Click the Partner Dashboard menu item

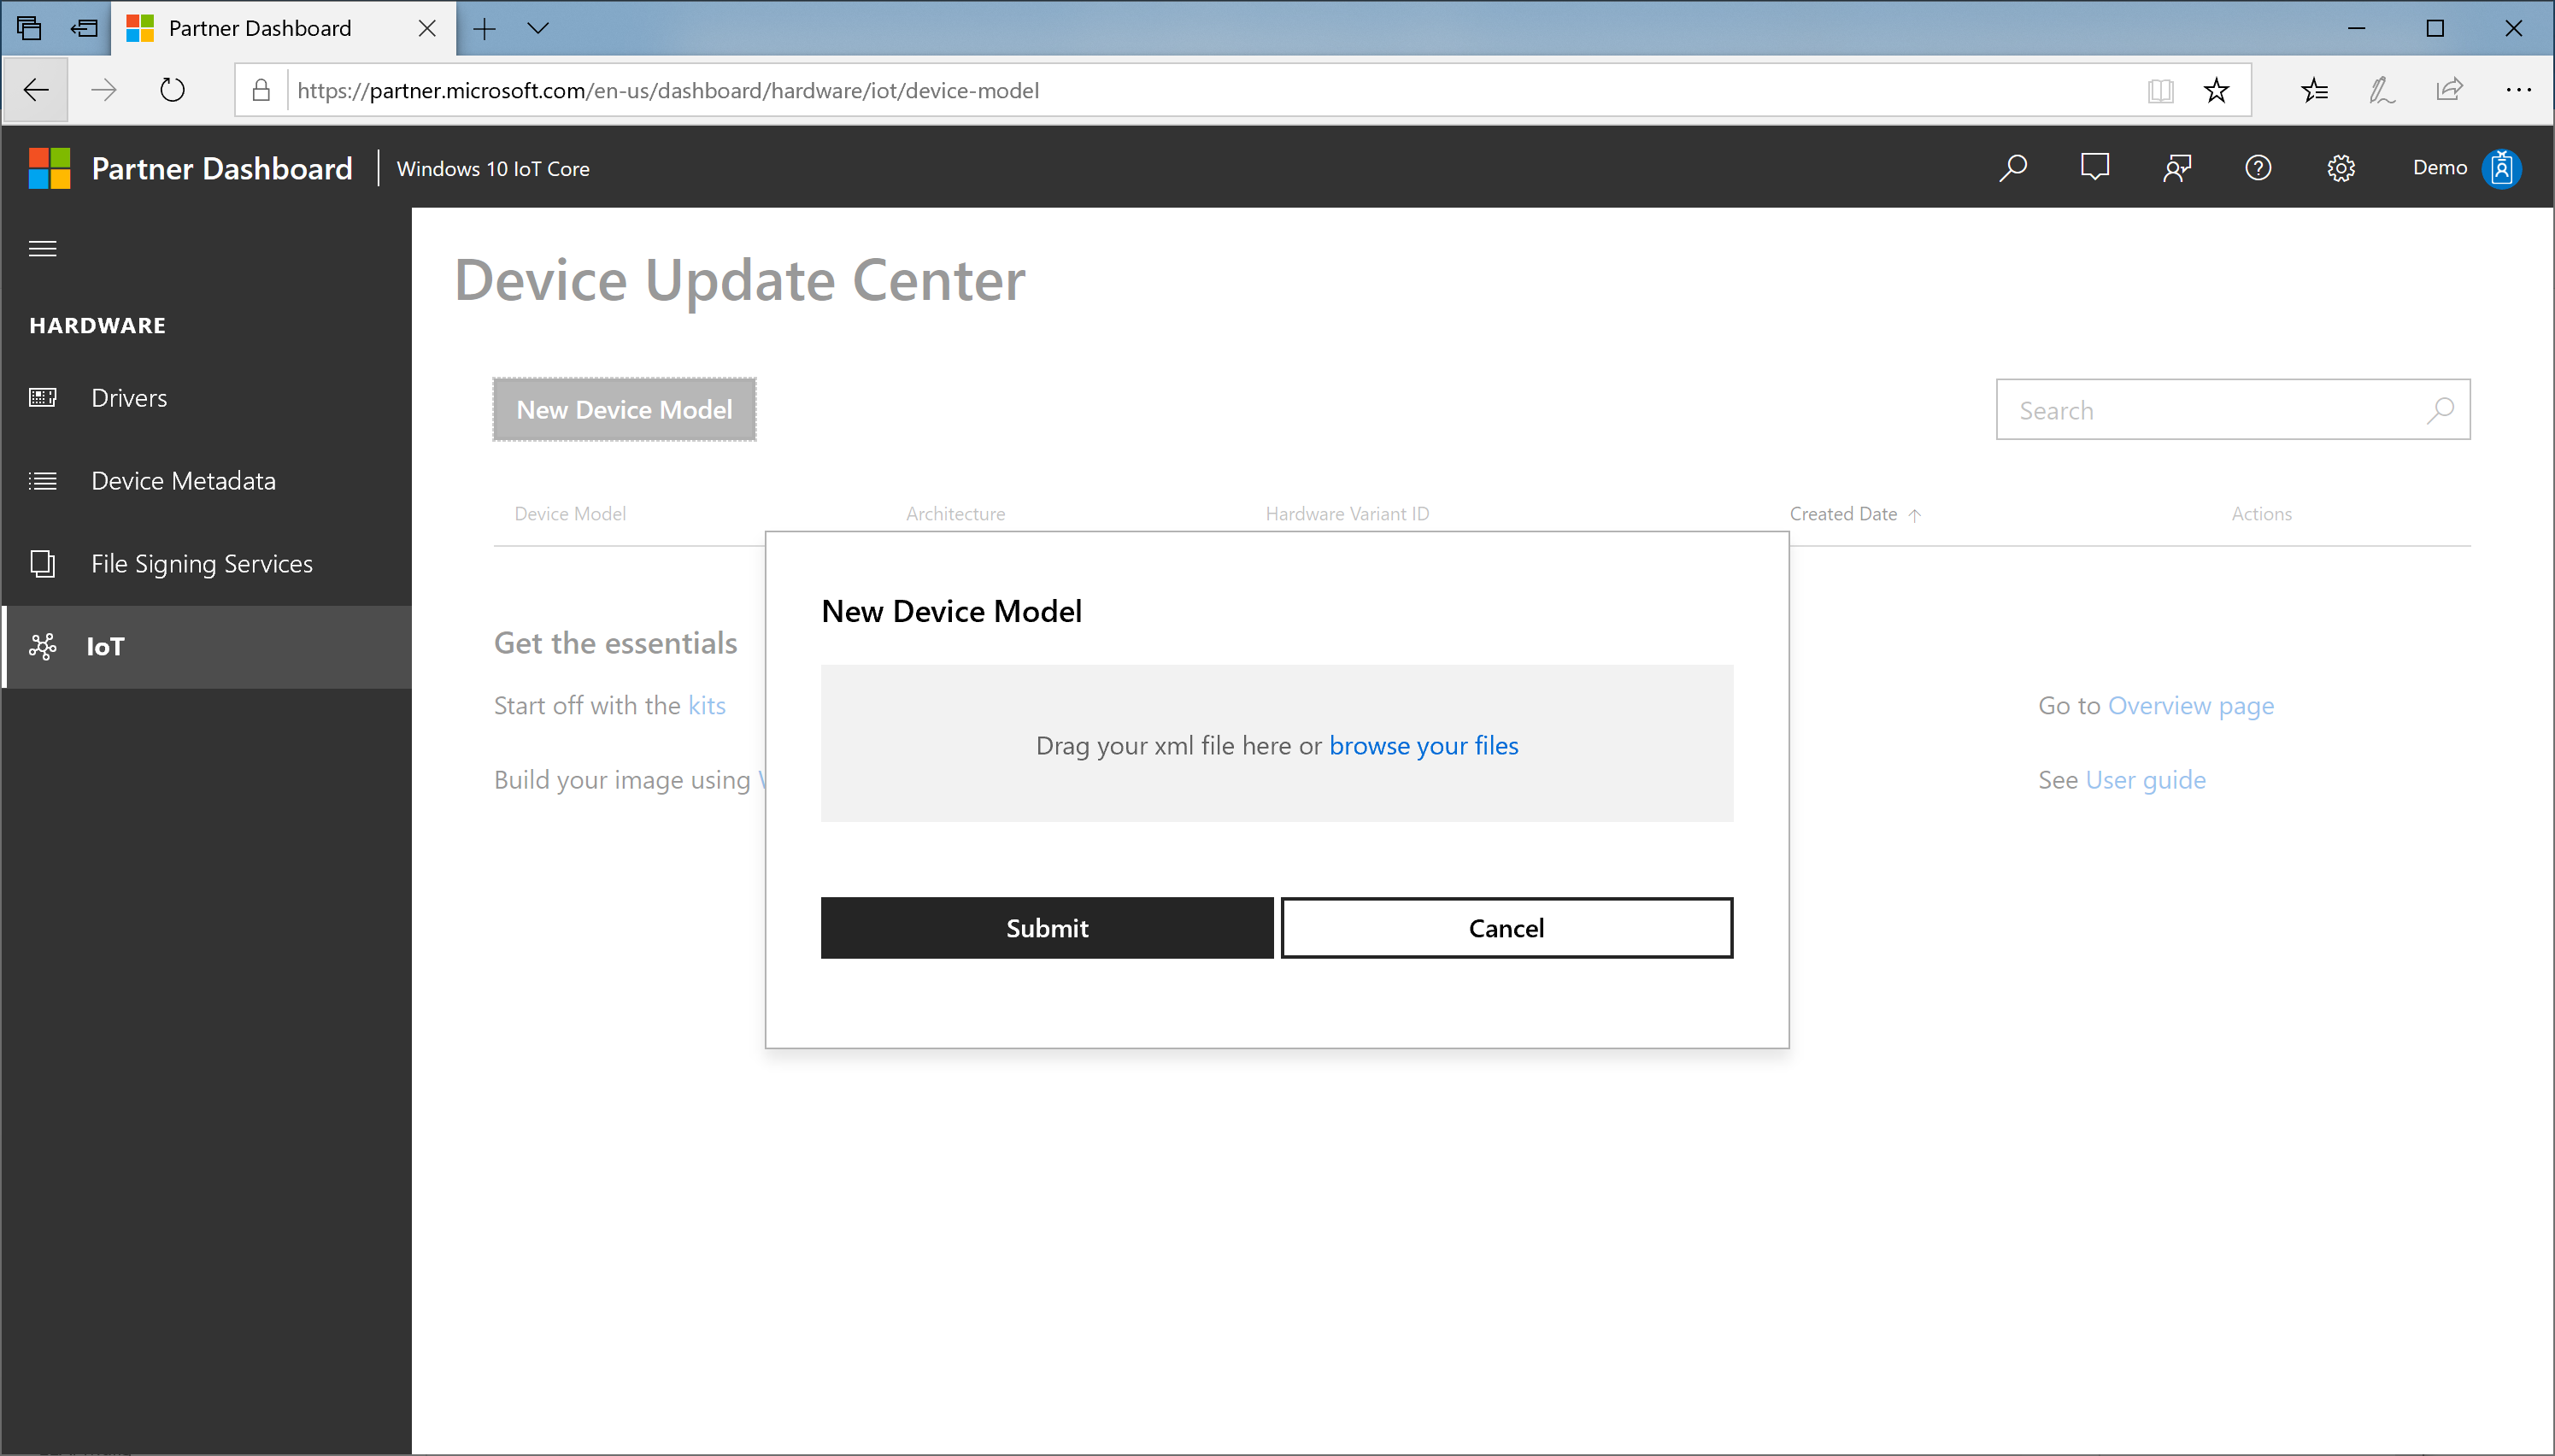223,167
